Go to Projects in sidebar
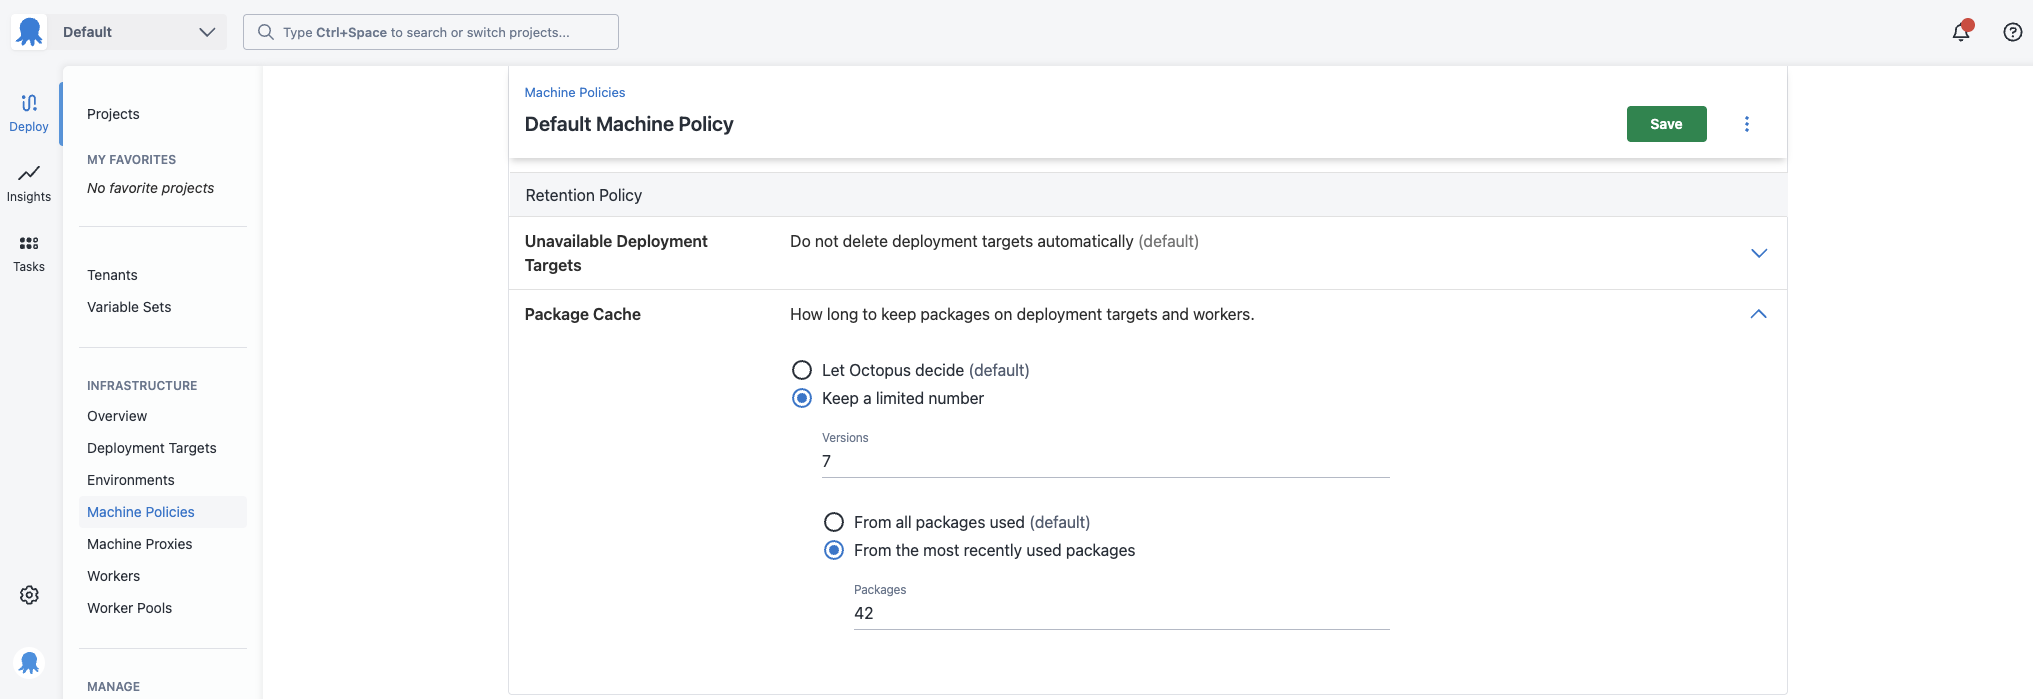This screenshot has width=2033, height=699. click(113, 114)
